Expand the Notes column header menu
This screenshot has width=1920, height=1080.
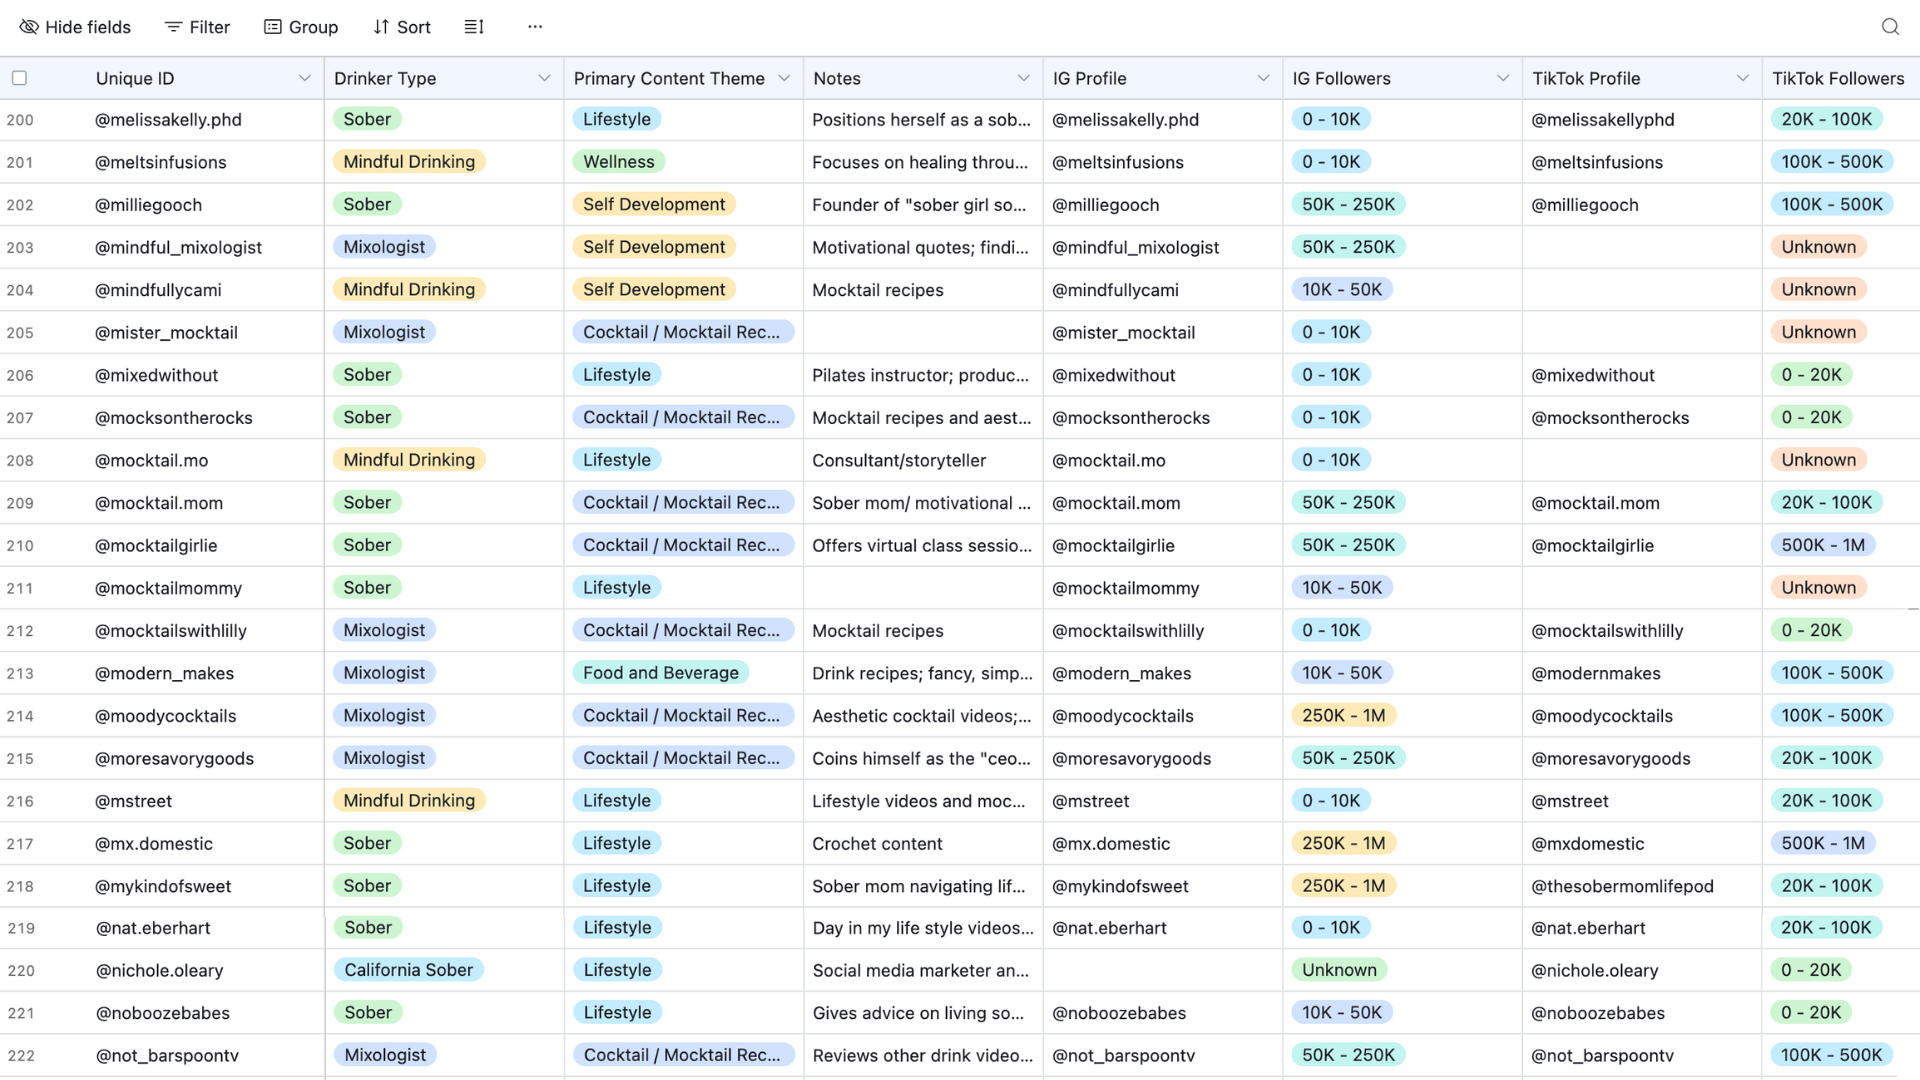coord(1023,78)
